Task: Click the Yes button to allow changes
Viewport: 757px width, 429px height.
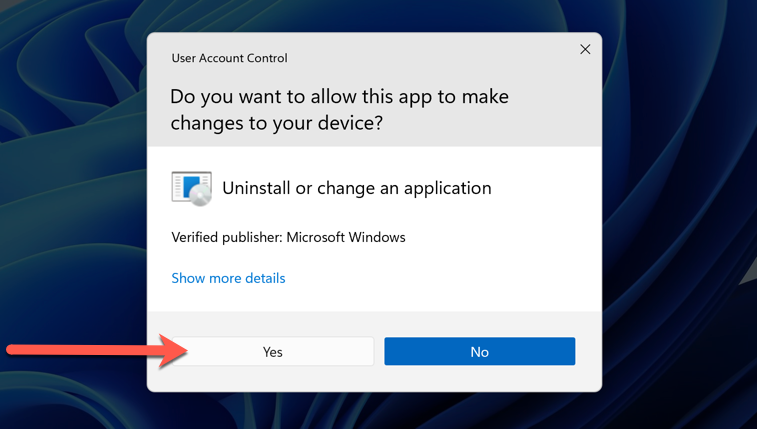Action: [x=273, y=351]
